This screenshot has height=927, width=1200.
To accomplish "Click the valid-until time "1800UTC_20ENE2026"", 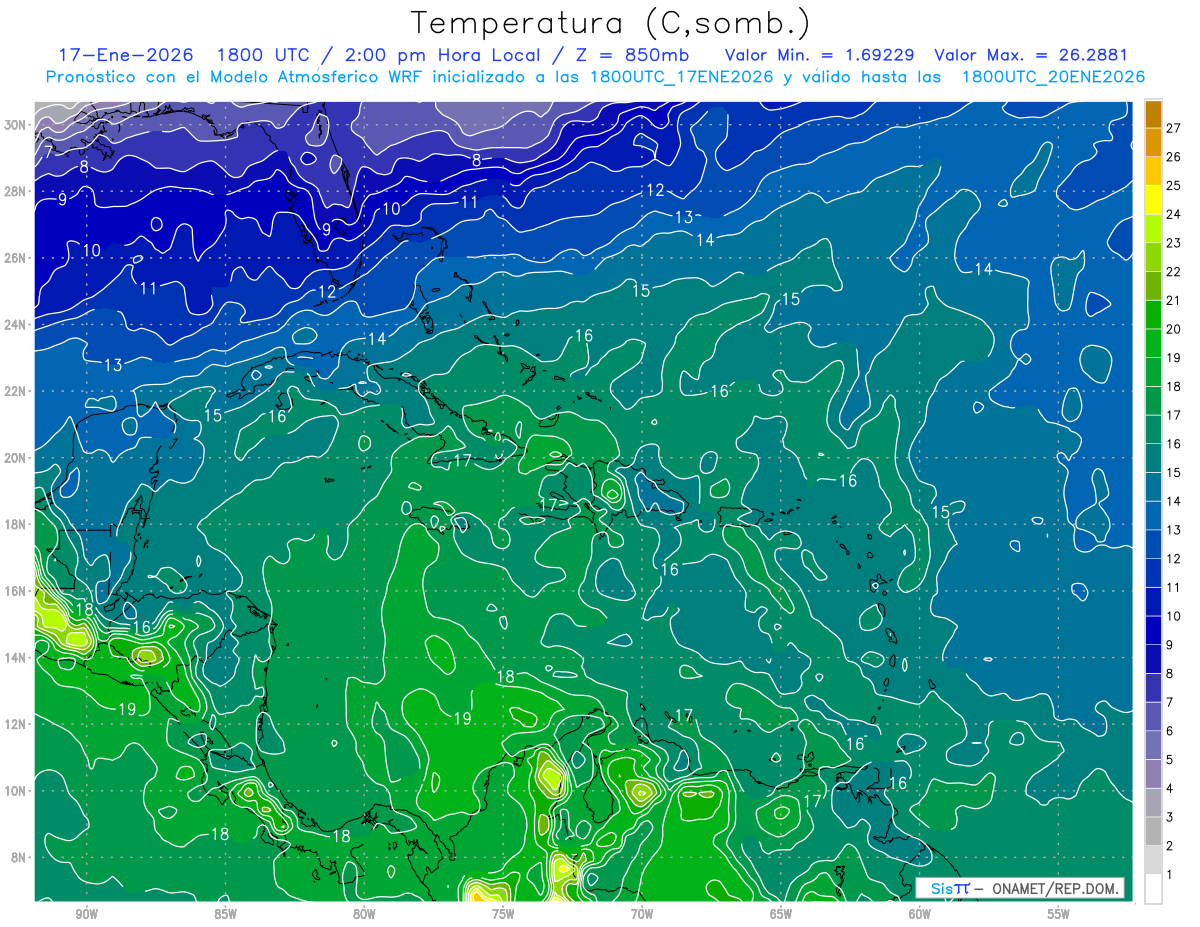I will pyautogui.click(x=1053, y=77).
